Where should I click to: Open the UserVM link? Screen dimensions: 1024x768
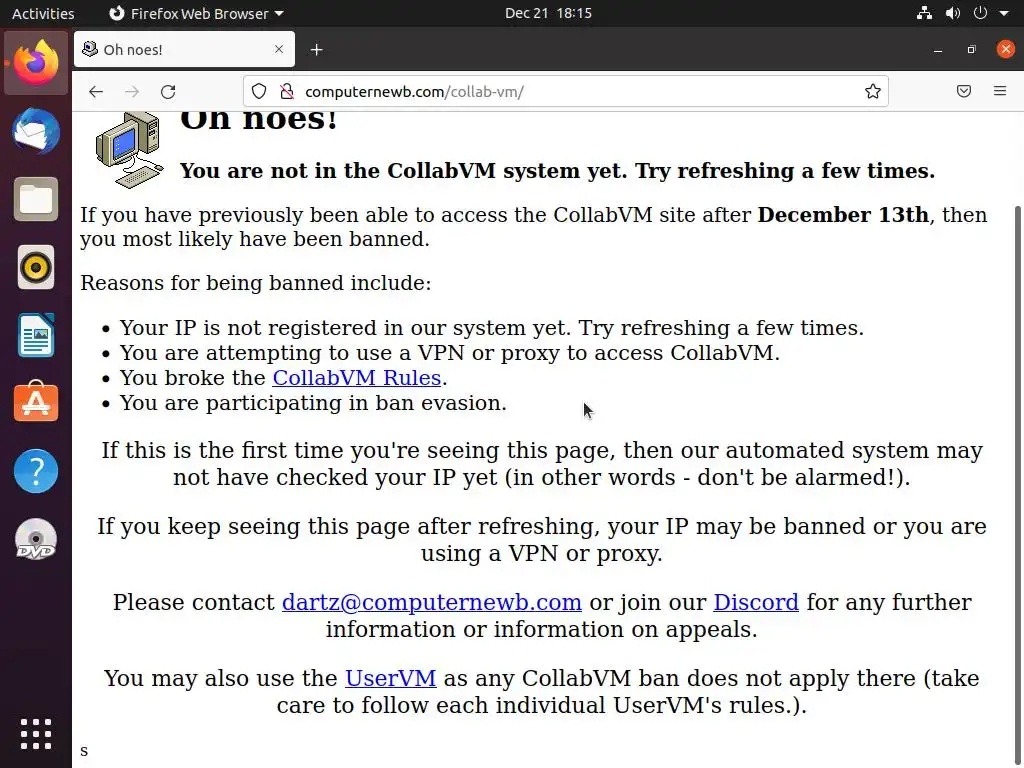tap(391, 678)
